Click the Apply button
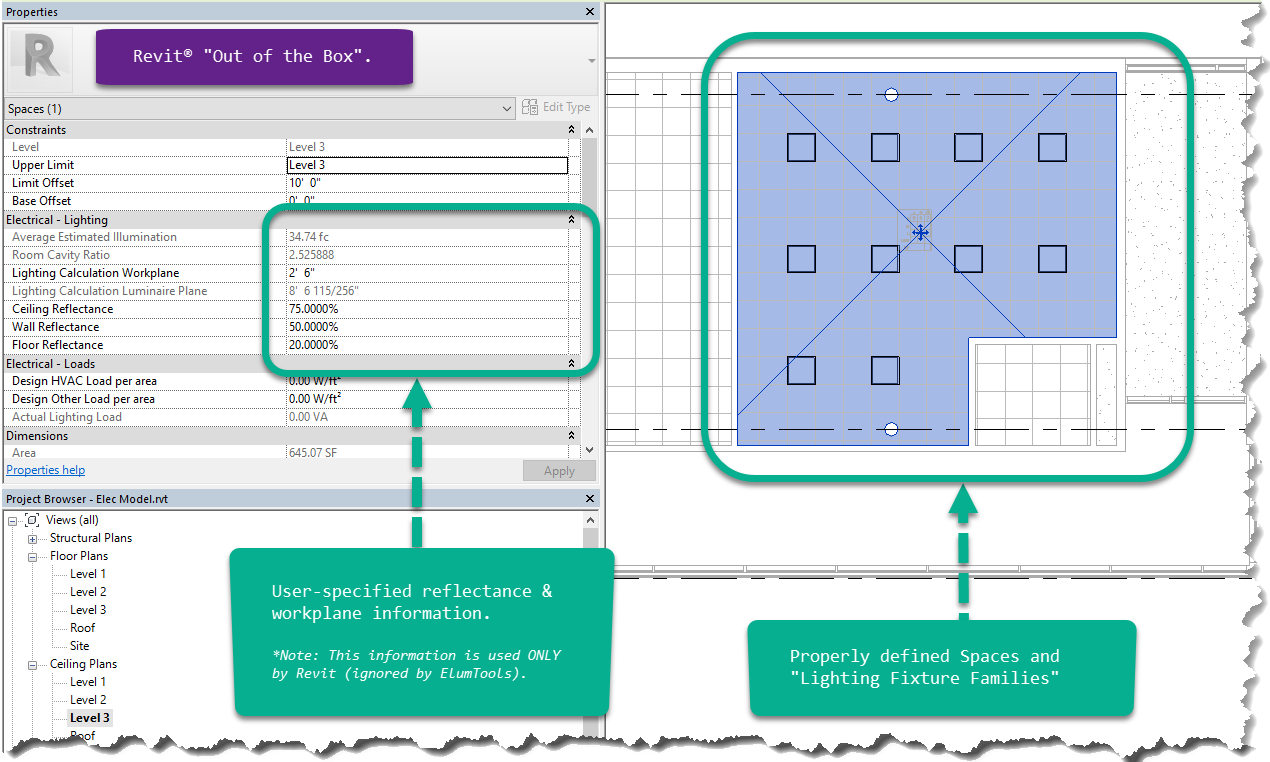This screenshot has height=762, width=1270. pos(559,471)
